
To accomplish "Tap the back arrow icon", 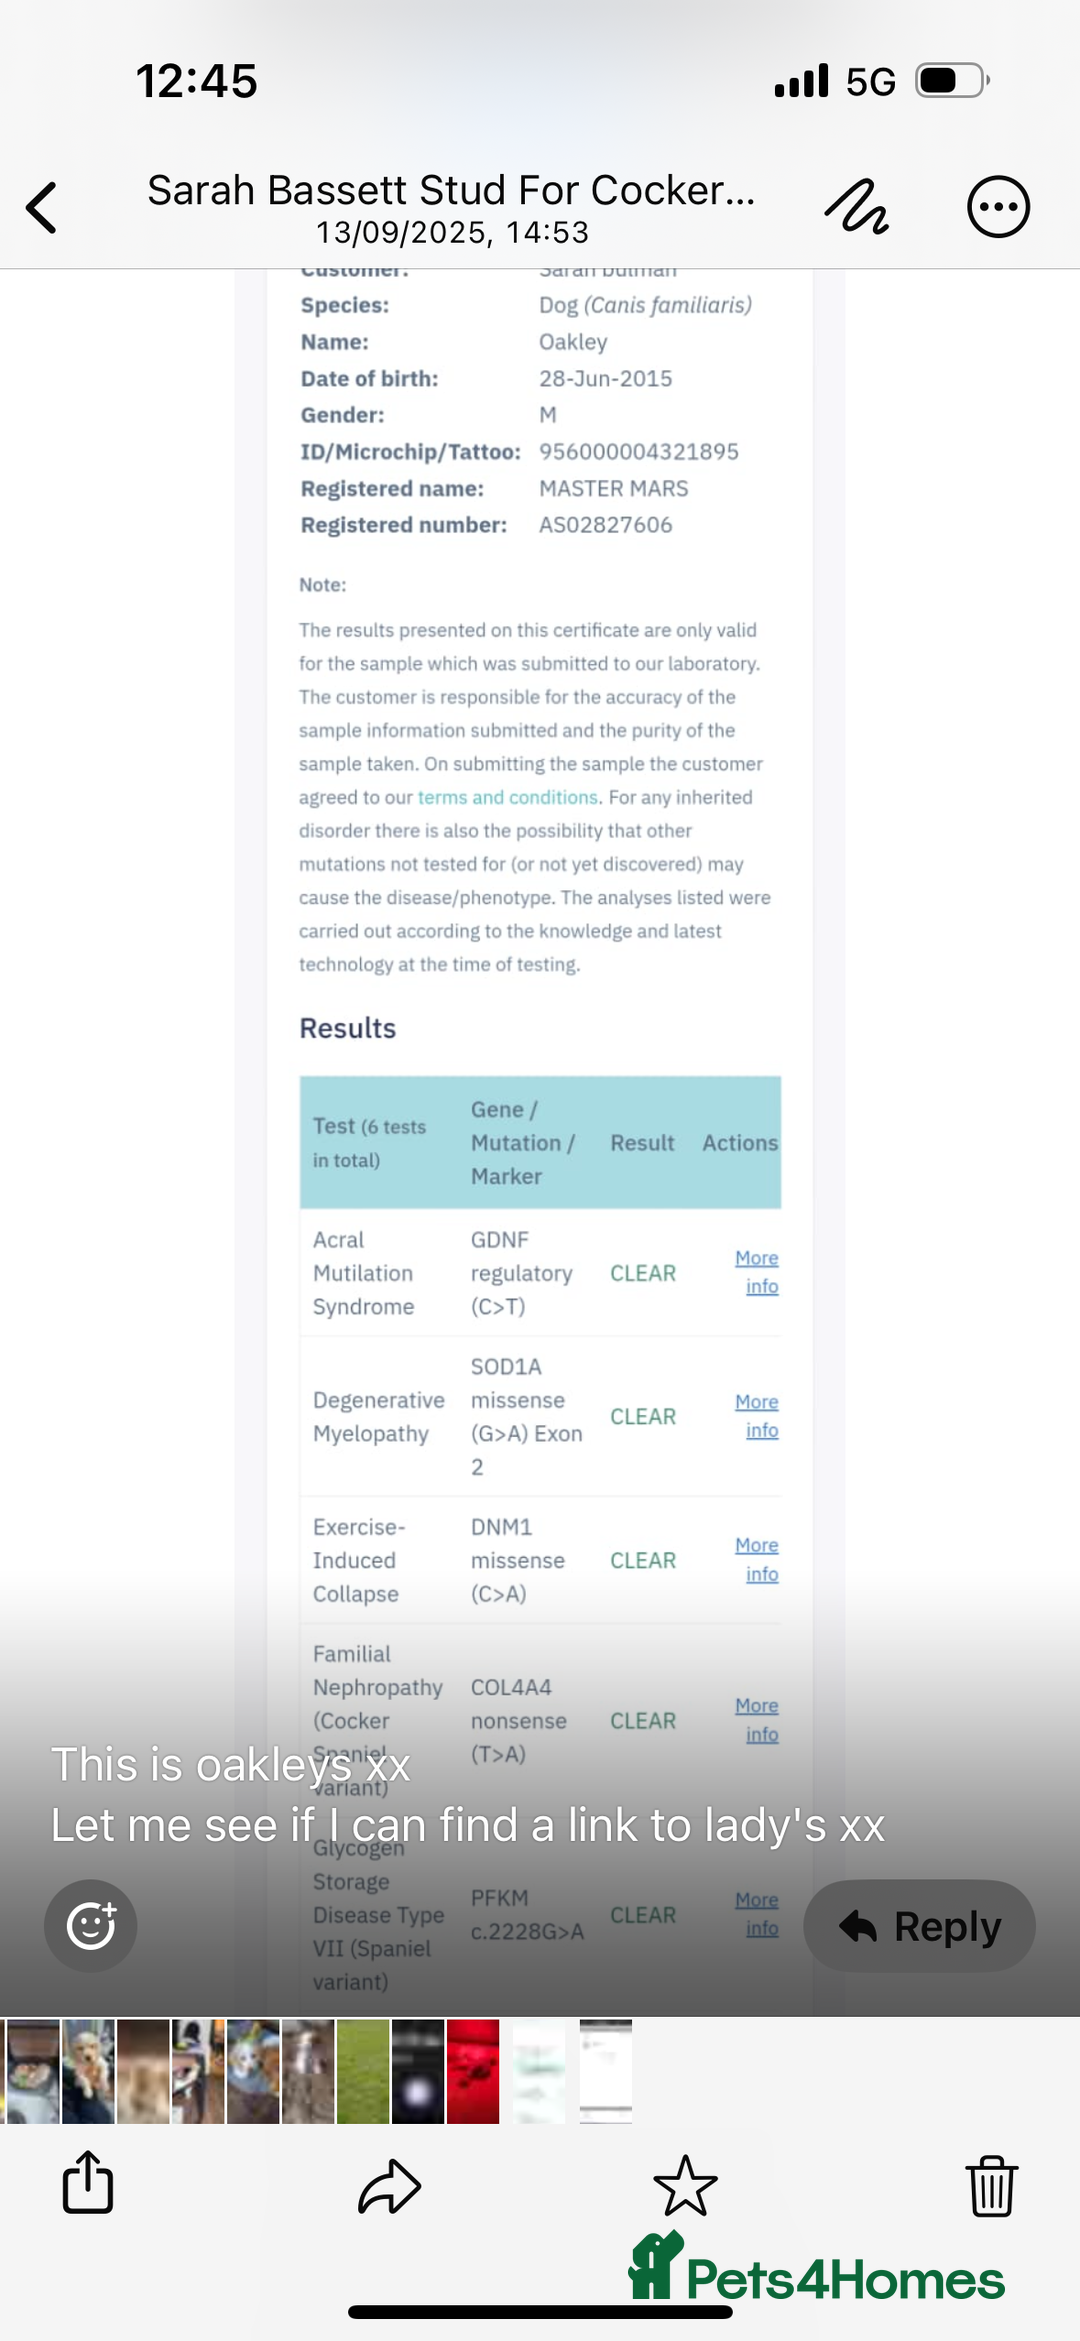I will click(42, 208).
